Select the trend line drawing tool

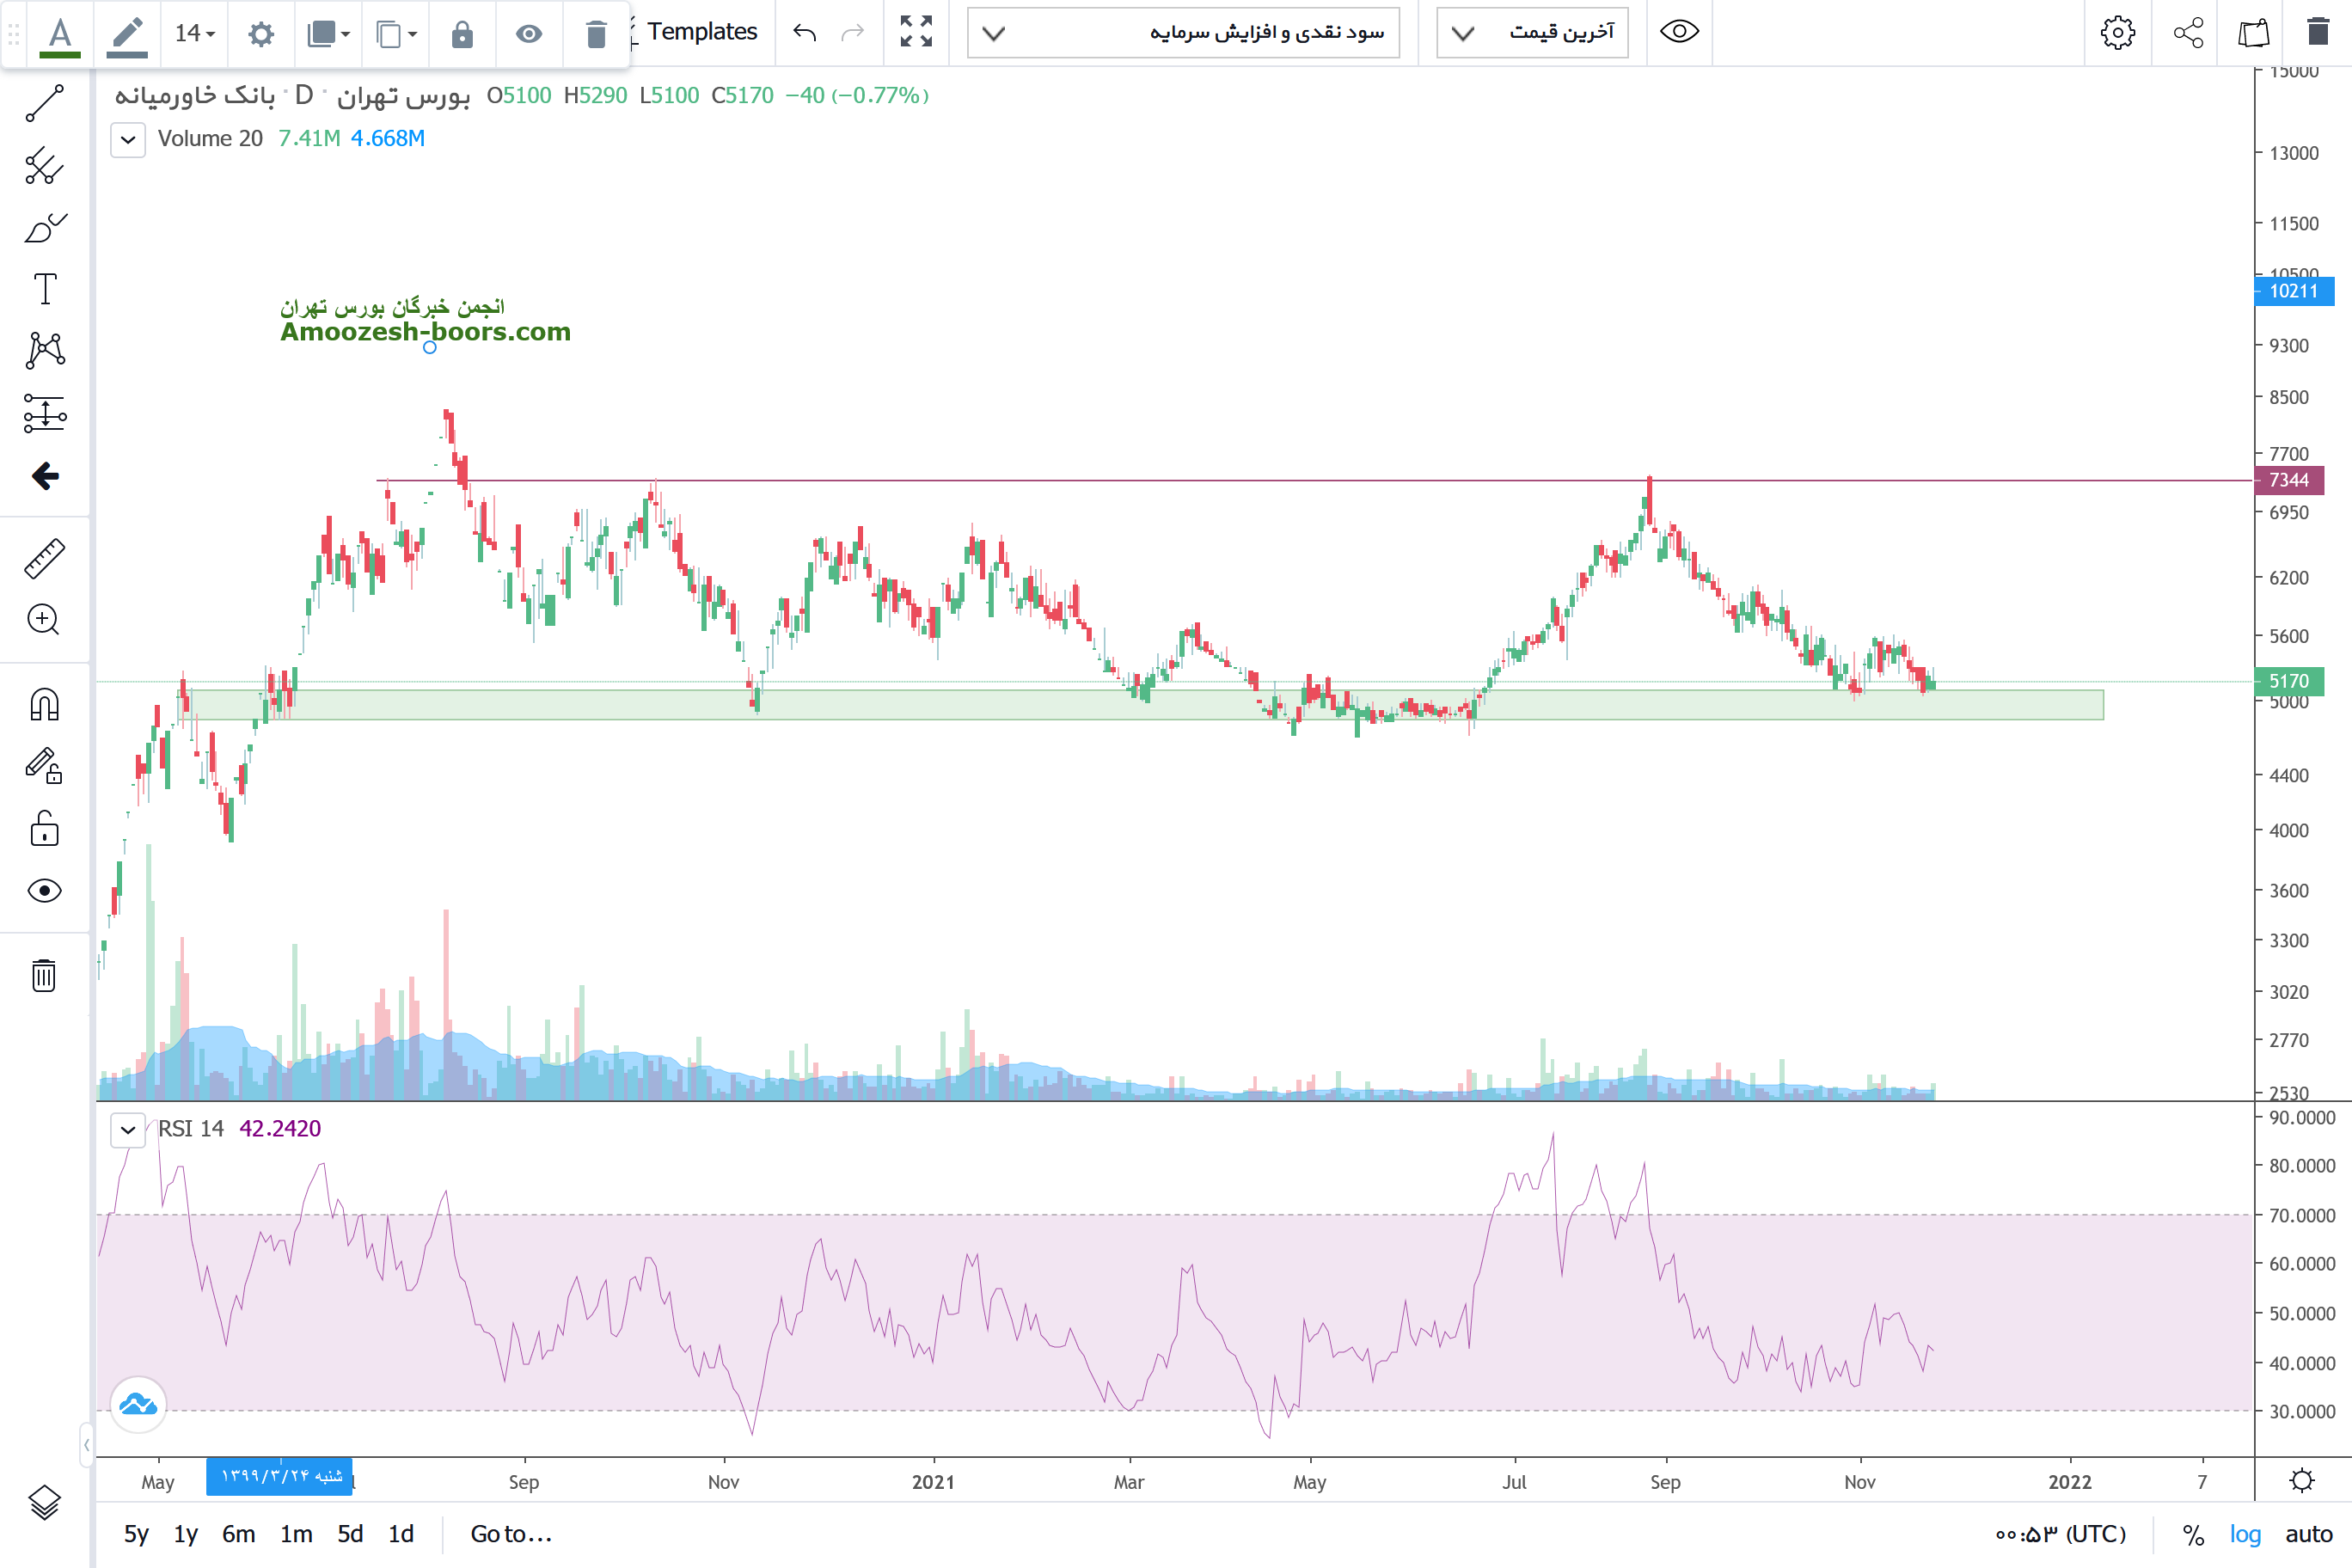point(44,103)
